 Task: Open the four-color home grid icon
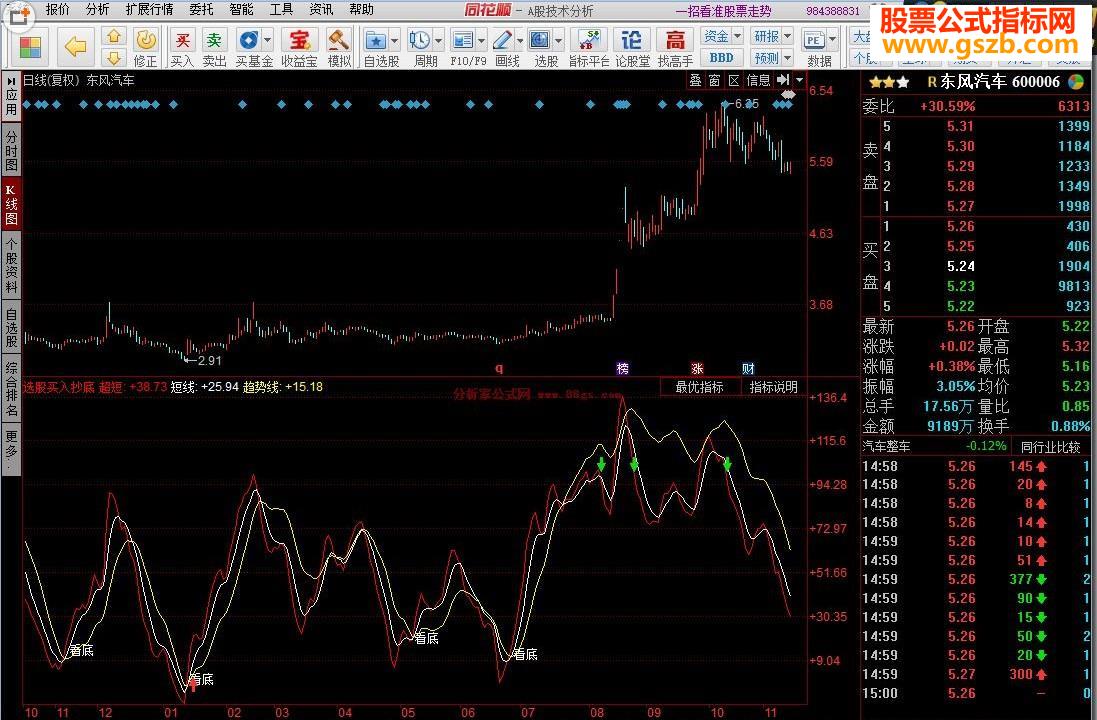point(30,48)
